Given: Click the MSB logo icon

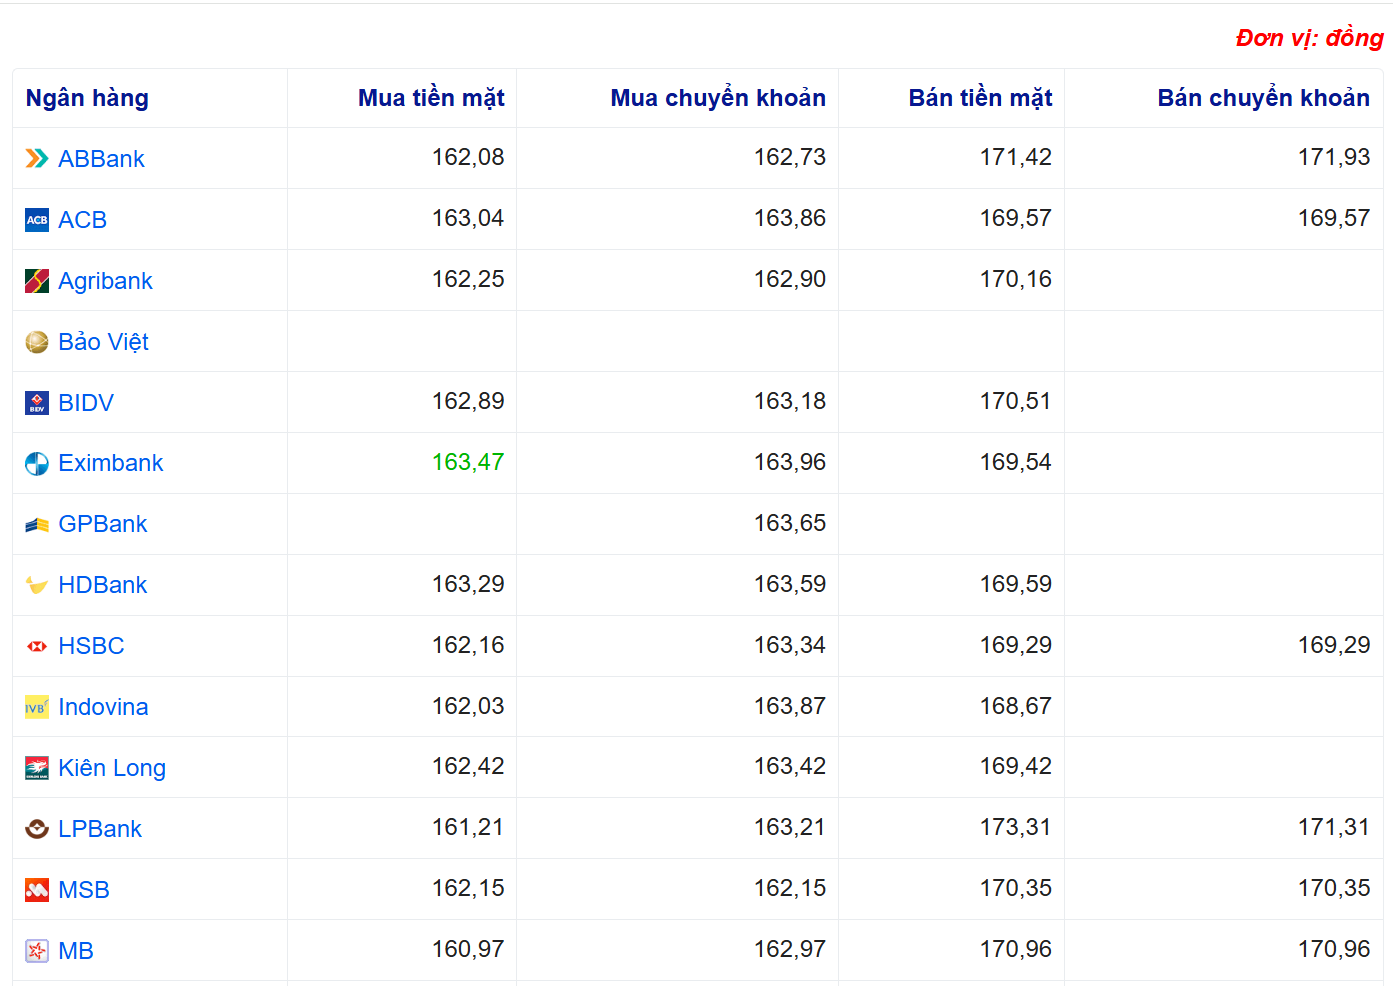Looking at the screenshot, I should (x=37, y=890).
